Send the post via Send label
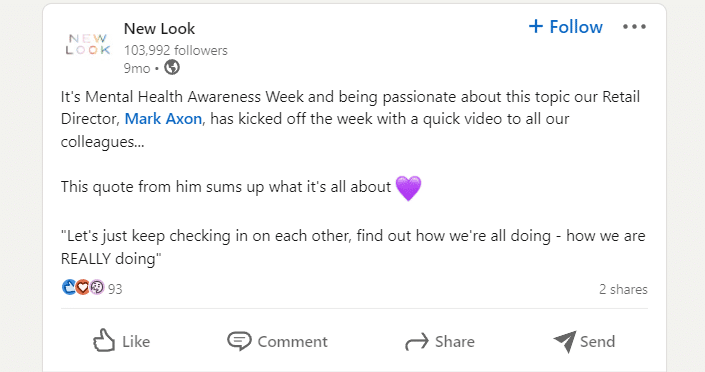Screen dimensions: 705x372 click(597, 342)
